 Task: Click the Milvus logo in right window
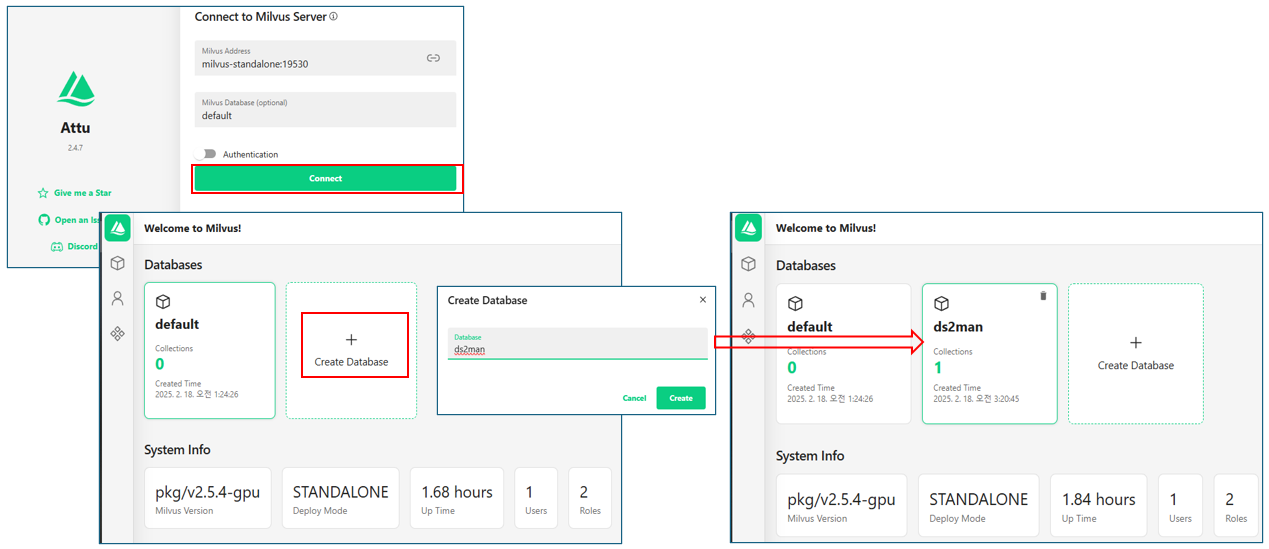click(749, 228)
